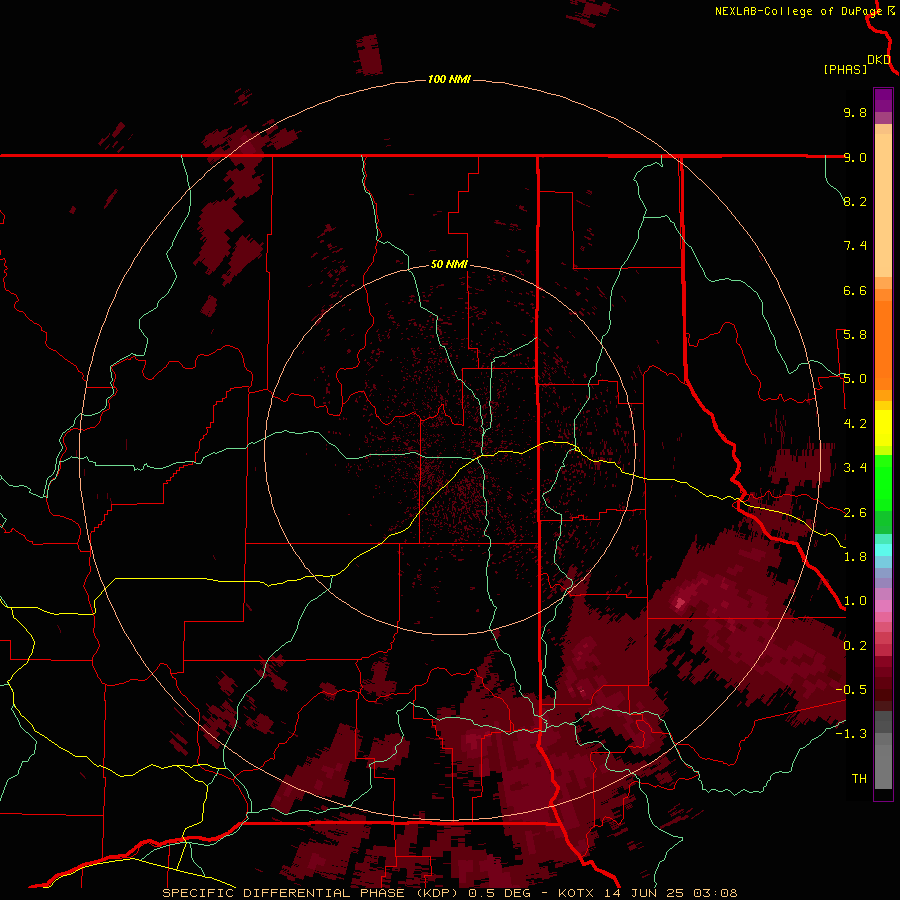The height and width of the screenshot is (900, 900).
Task: Click the 7.4 value on the color scale
Action: [855, 246]
